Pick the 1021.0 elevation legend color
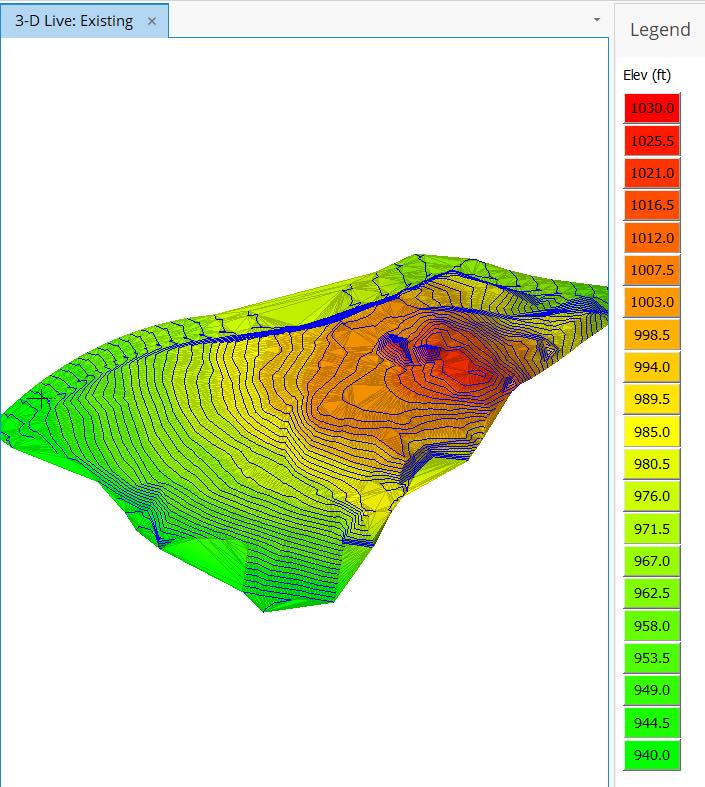Viewport: 705px width, 787px height. pyautogui.click(x=651, y=173)
